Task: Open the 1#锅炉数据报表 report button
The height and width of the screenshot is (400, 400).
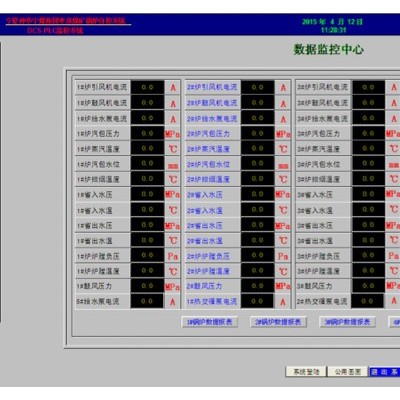Action: click(x=209, y=322)
